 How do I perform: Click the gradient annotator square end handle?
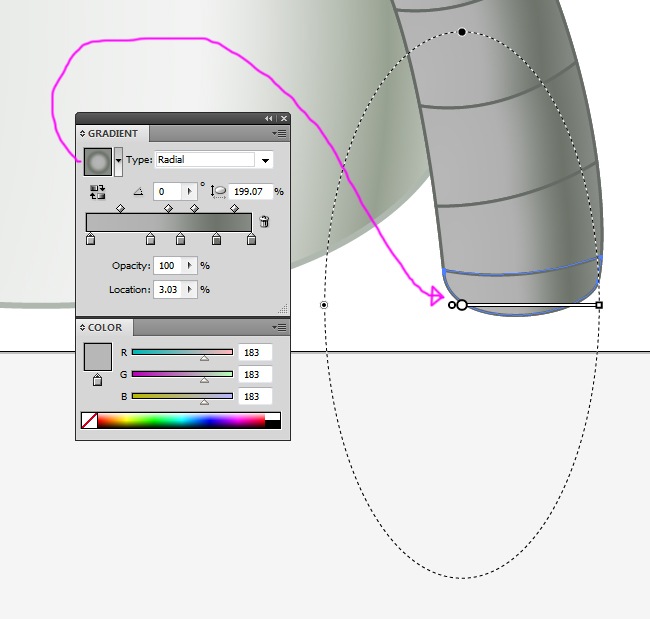coord(599,305)
